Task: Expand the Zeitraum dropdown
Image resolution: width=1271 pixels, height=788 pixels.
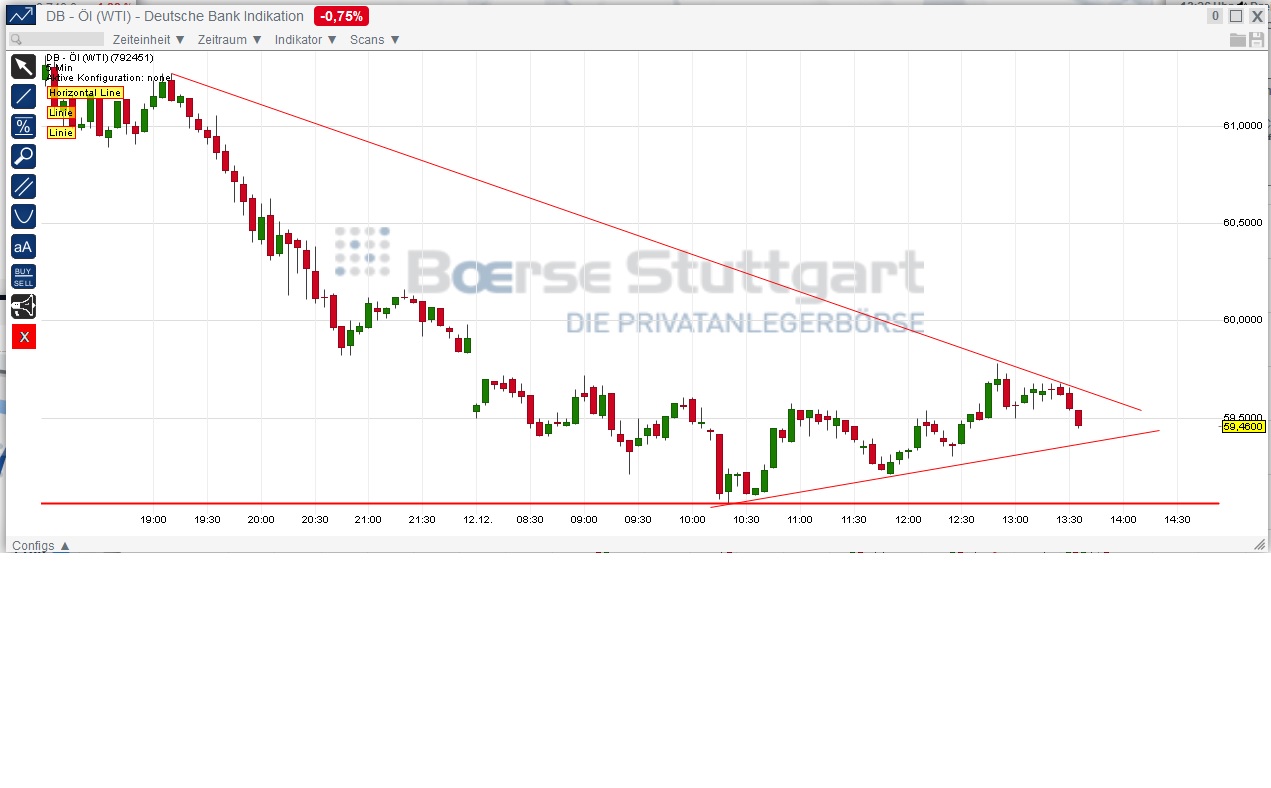Action: click(228, 40)
